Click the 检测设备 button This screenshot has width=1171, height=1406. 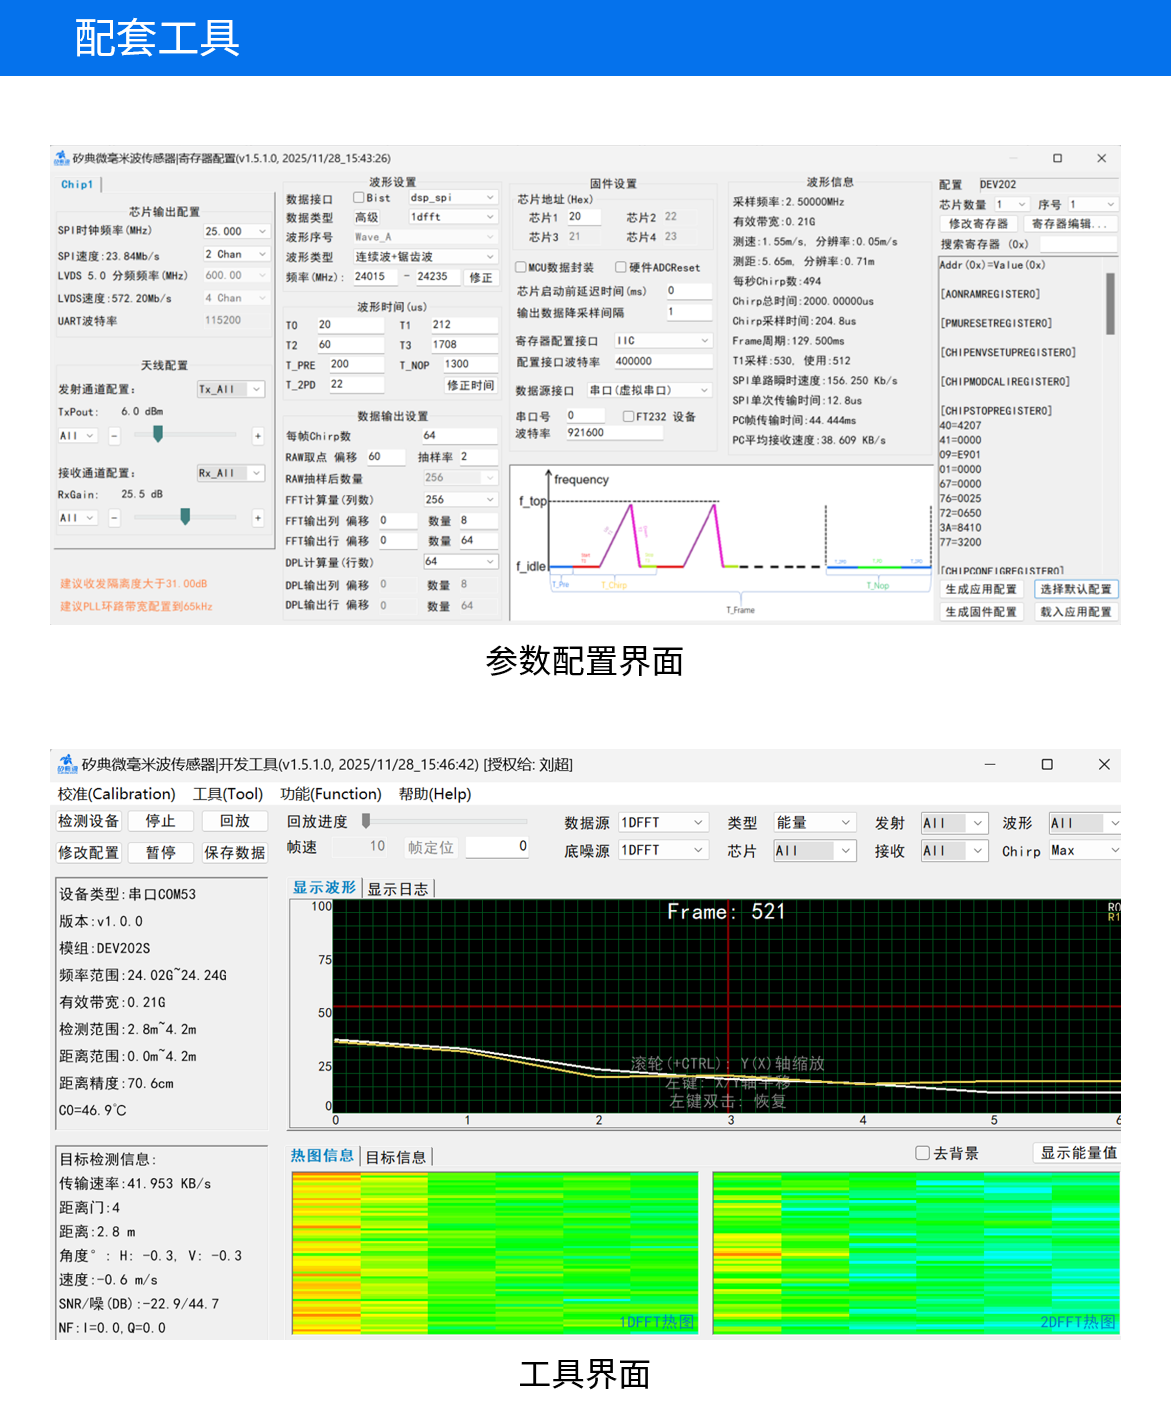pyautogui.click(x=89, y=821)
